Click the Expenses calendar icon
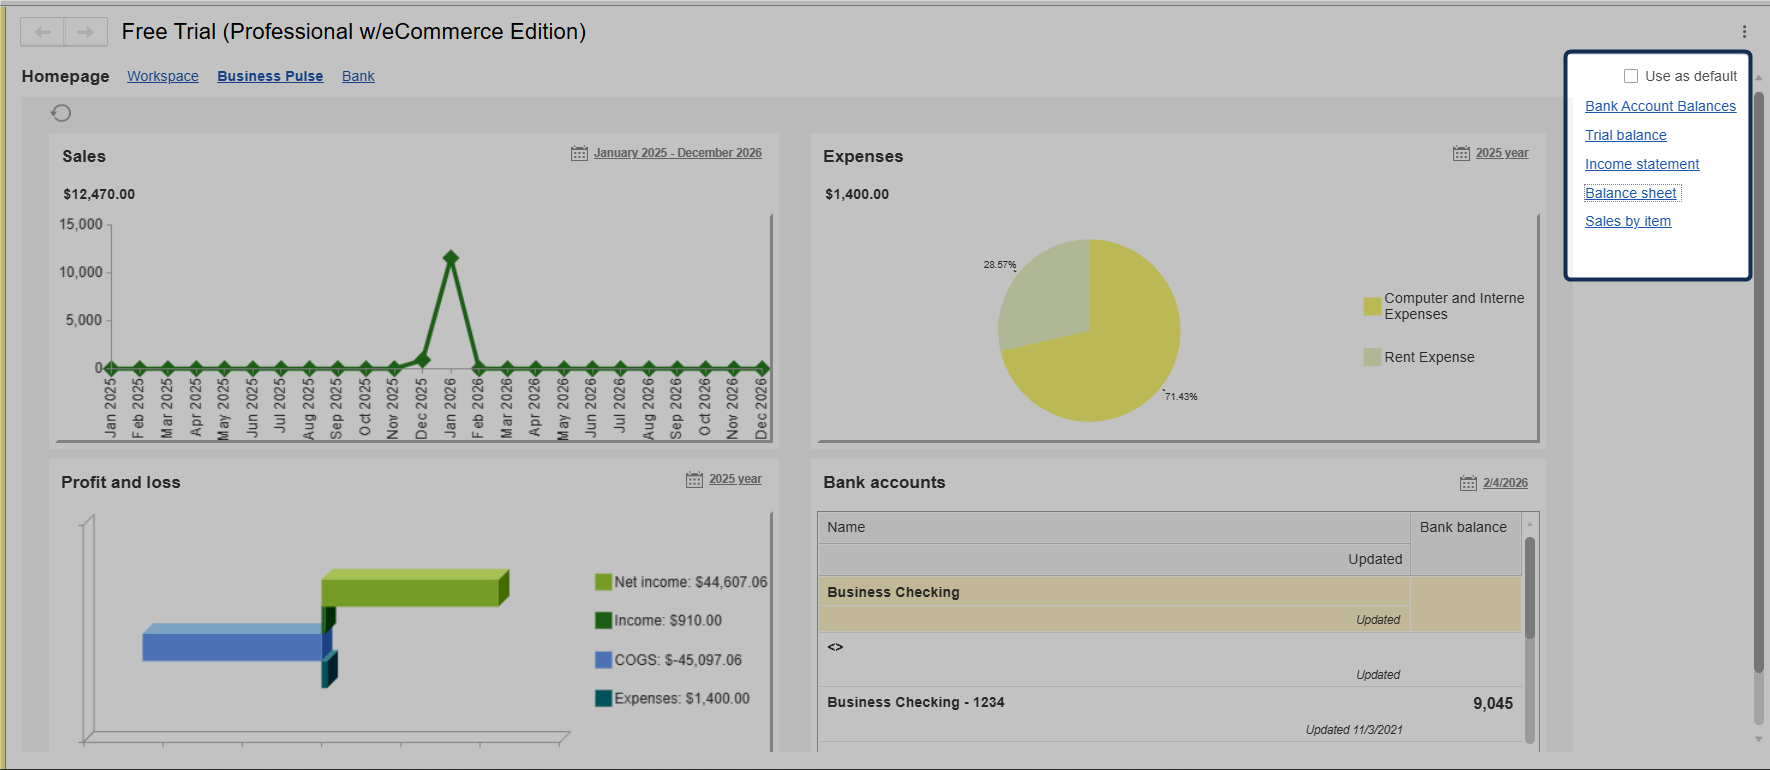 tap(1461, 153)
